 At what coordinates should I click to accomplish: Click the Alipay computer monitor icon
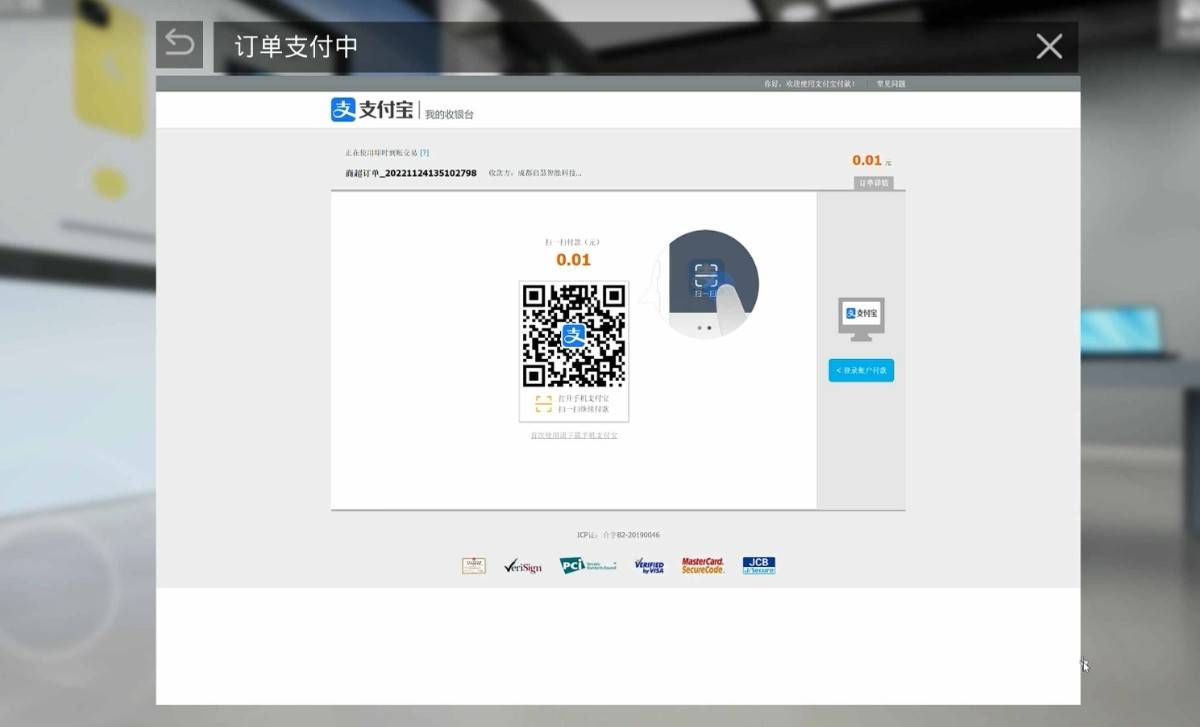point(861,319)
